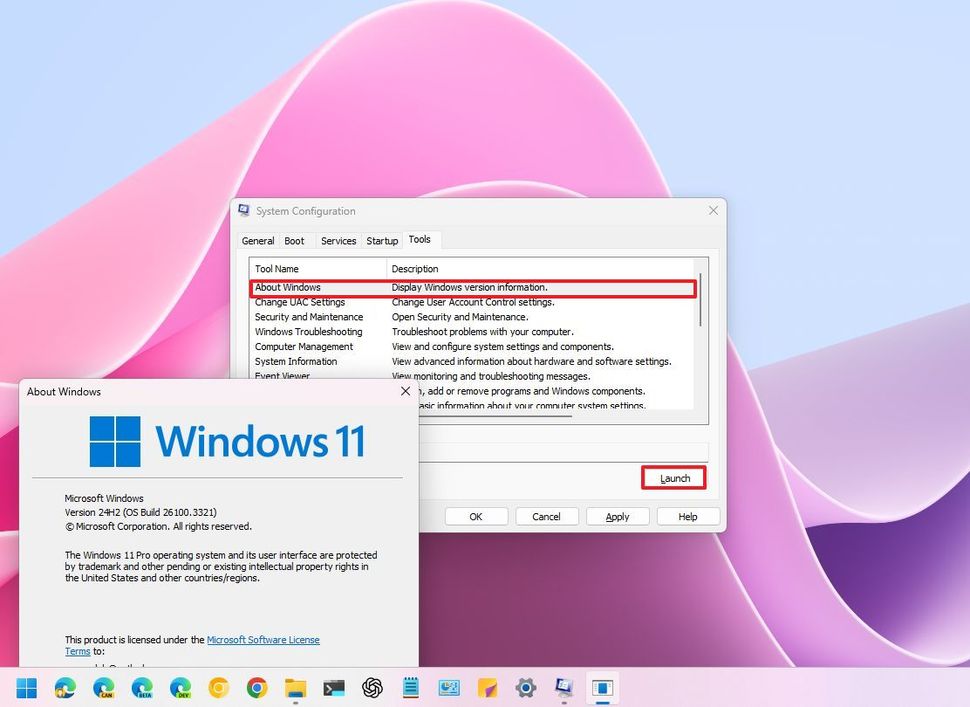Switch to the Services tab

(338, 240)
